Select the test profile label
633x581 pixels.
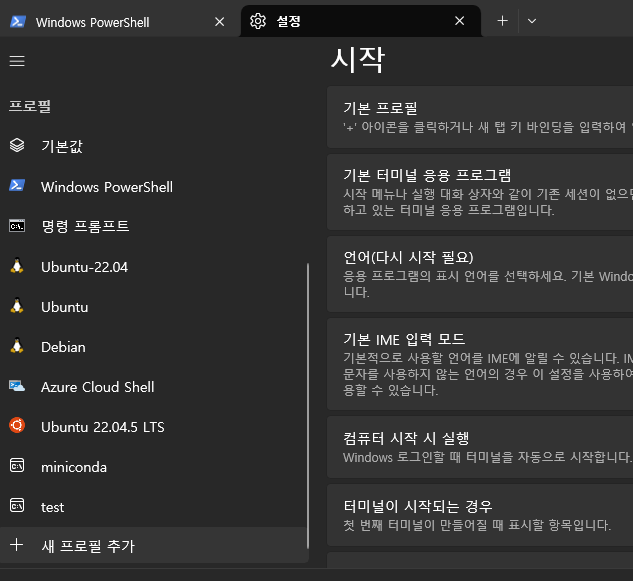coord(52,507)
